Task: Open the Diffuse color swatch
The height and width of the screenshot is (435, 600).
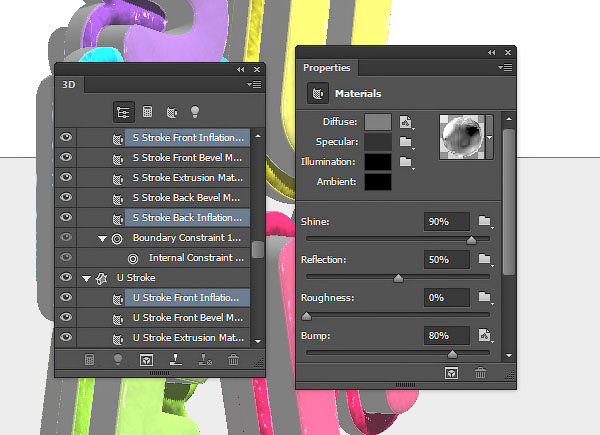Action: pyautogui.click(x=378, y=122)
